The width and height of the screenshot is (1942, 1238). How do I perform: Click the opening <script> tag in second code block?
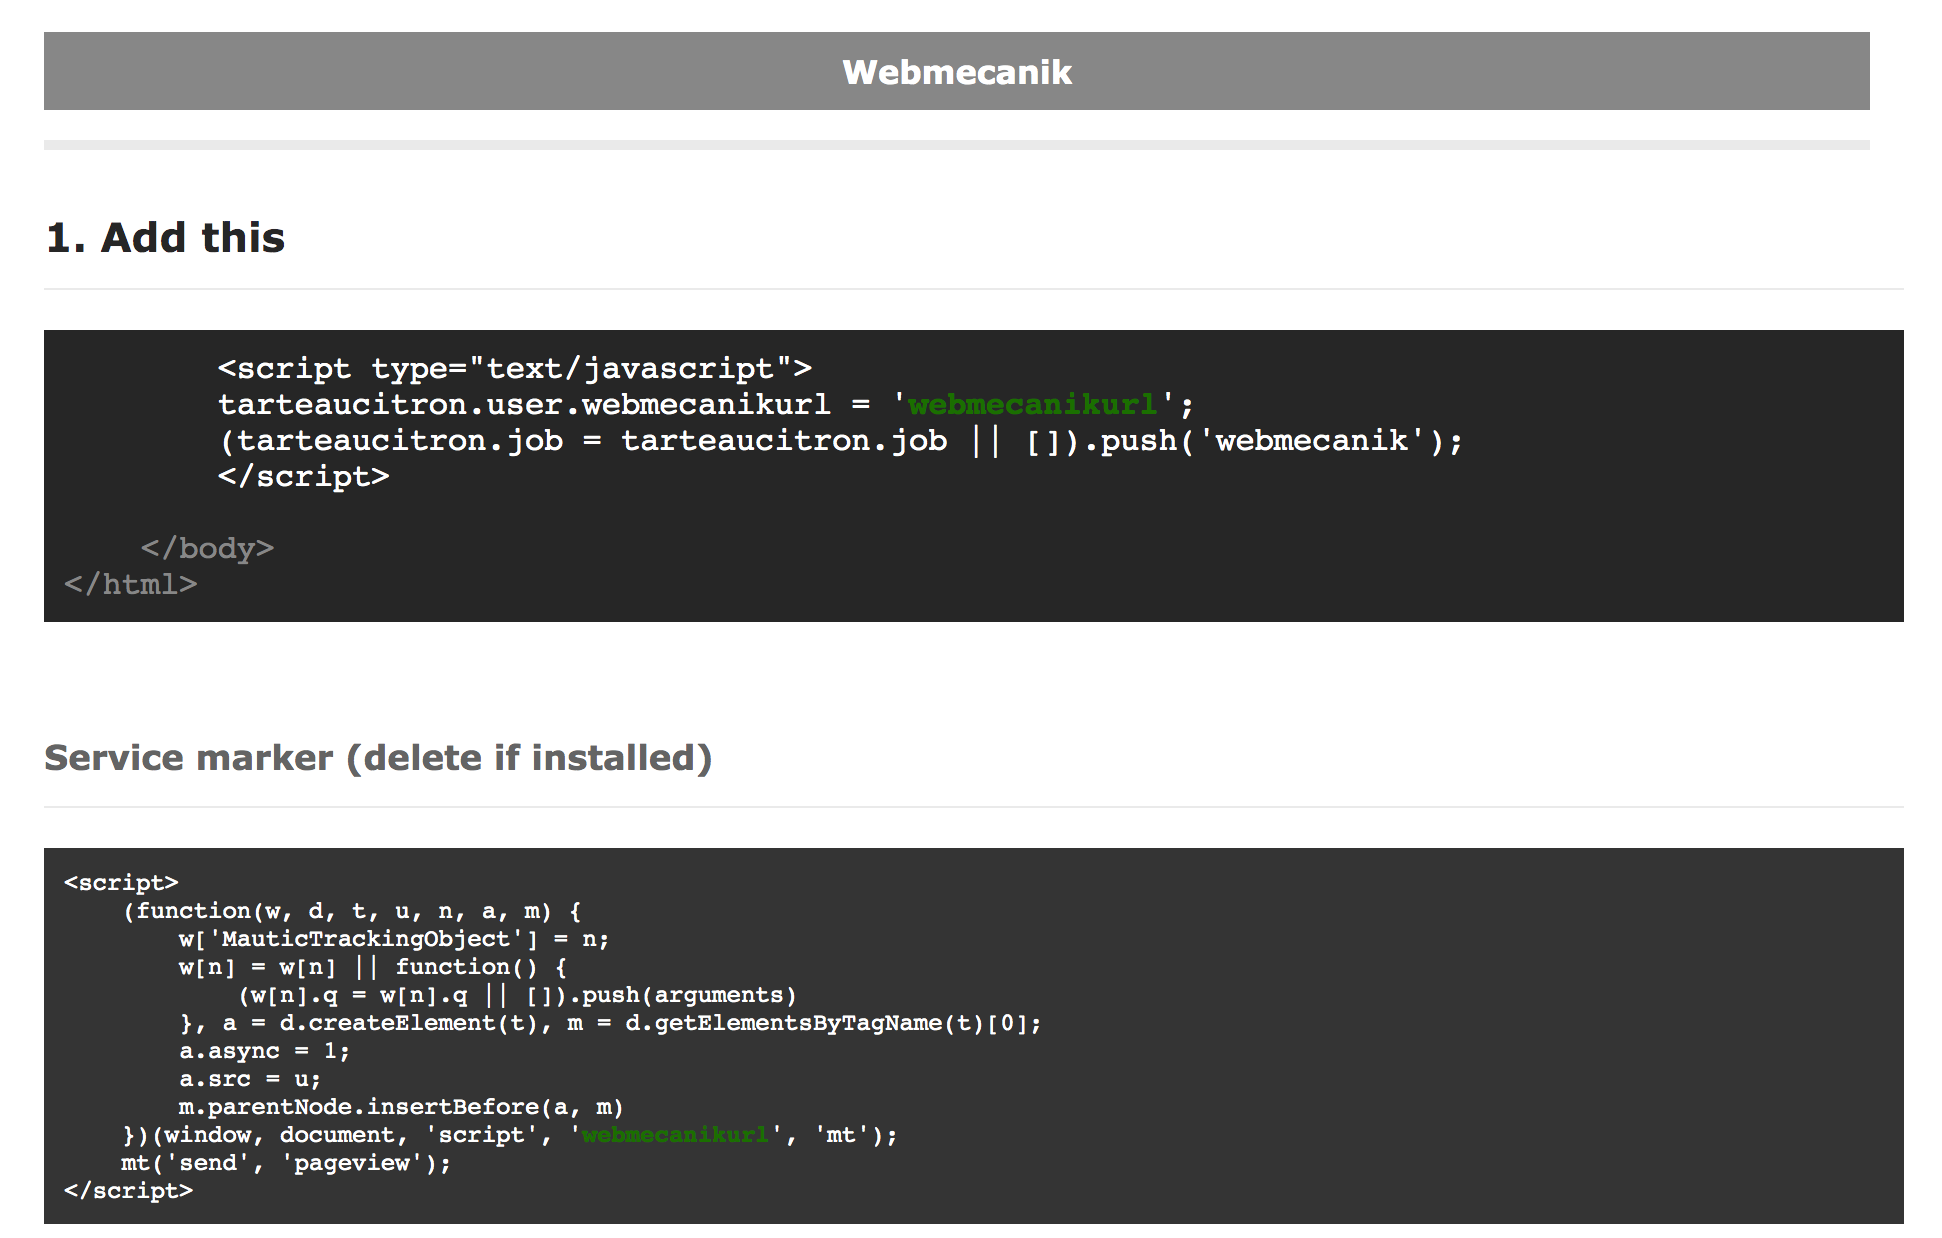coord(121,882)
